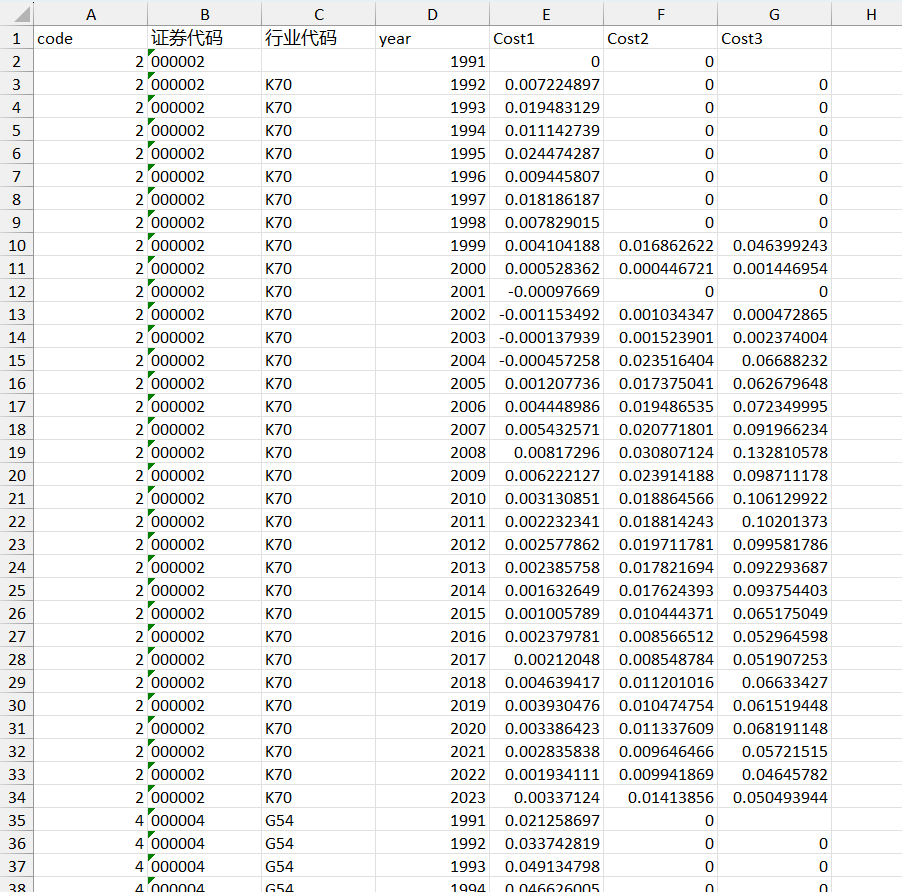Select cell with value 0.003386423

[x=546, y=729]
